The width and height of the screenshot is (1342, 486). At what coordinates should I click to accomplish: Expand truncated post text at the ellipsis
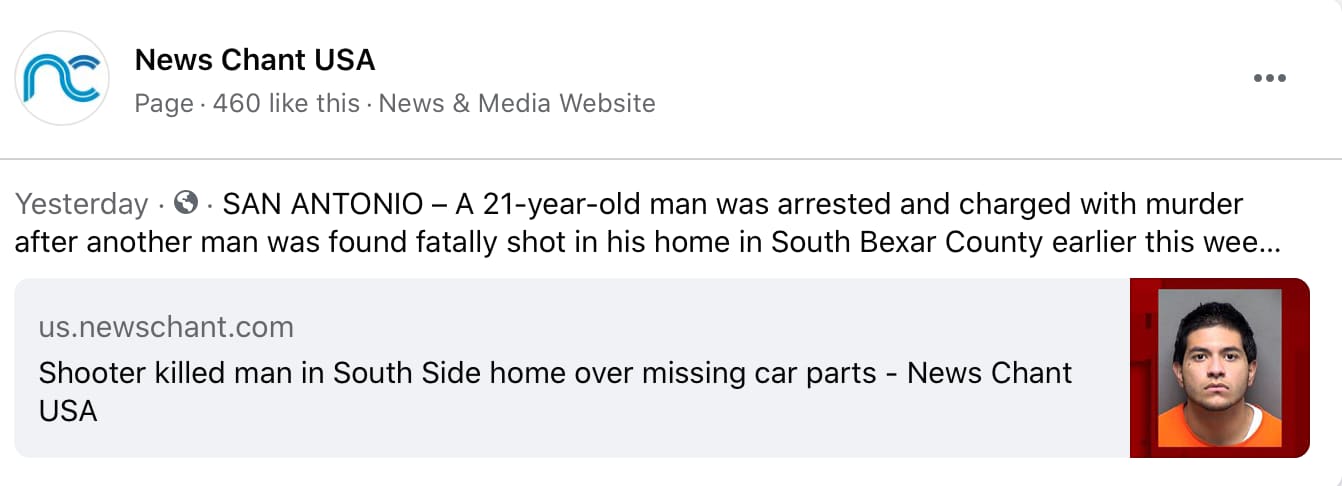pyautogui.click(x=1268, y=243)
